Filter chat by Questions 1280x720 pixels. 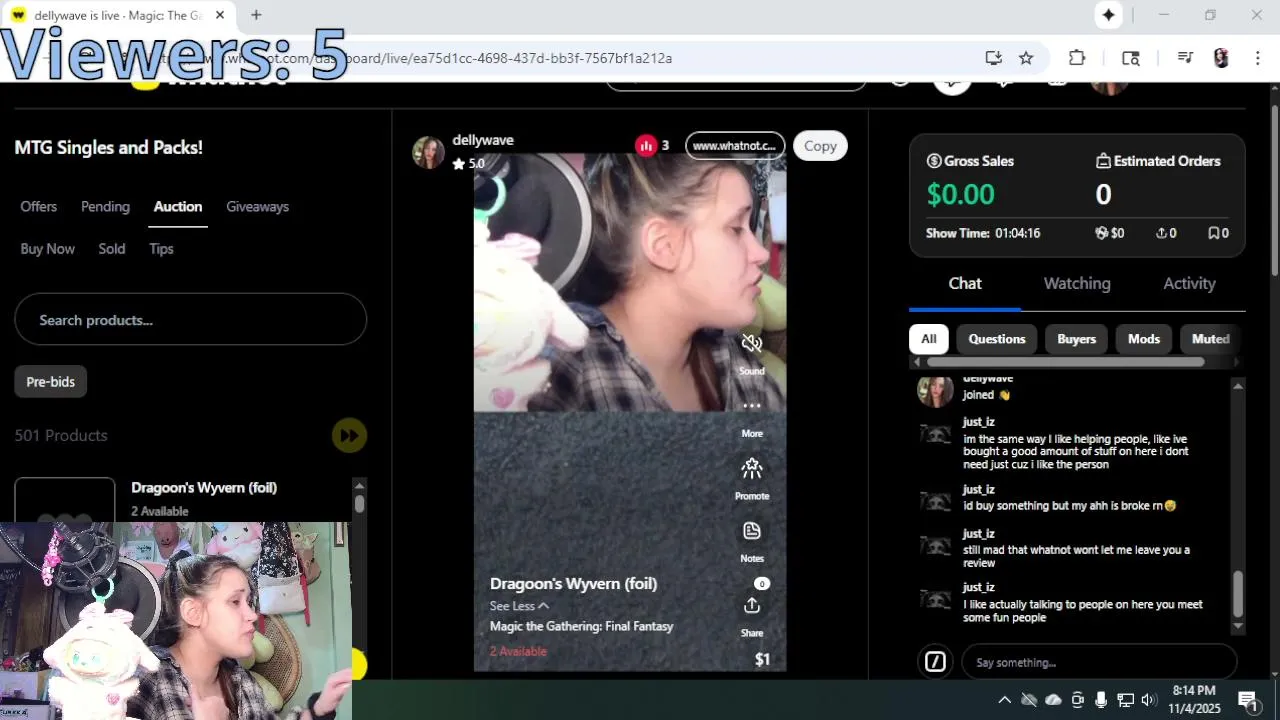(997, 339)
